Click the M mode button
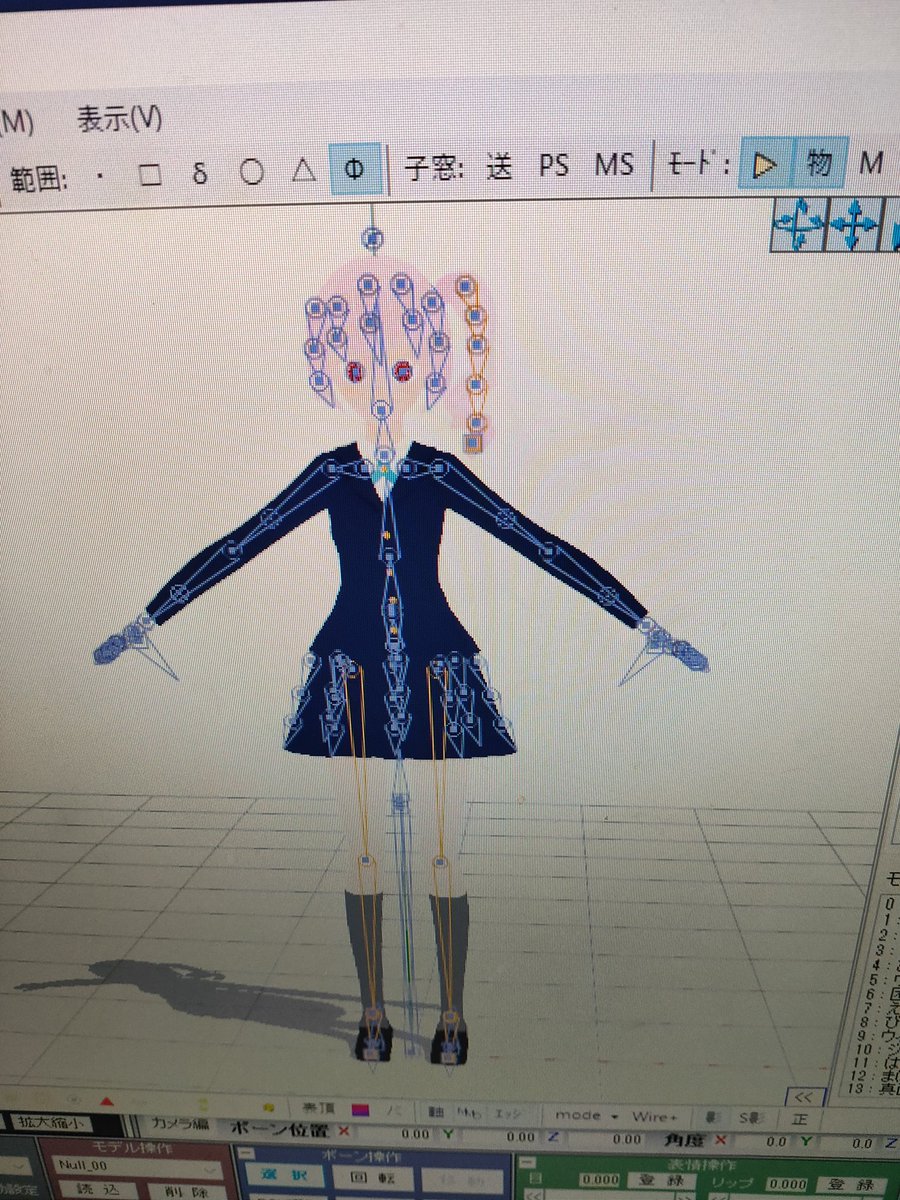Screen dimensions: 900x1200 point(872,163)
